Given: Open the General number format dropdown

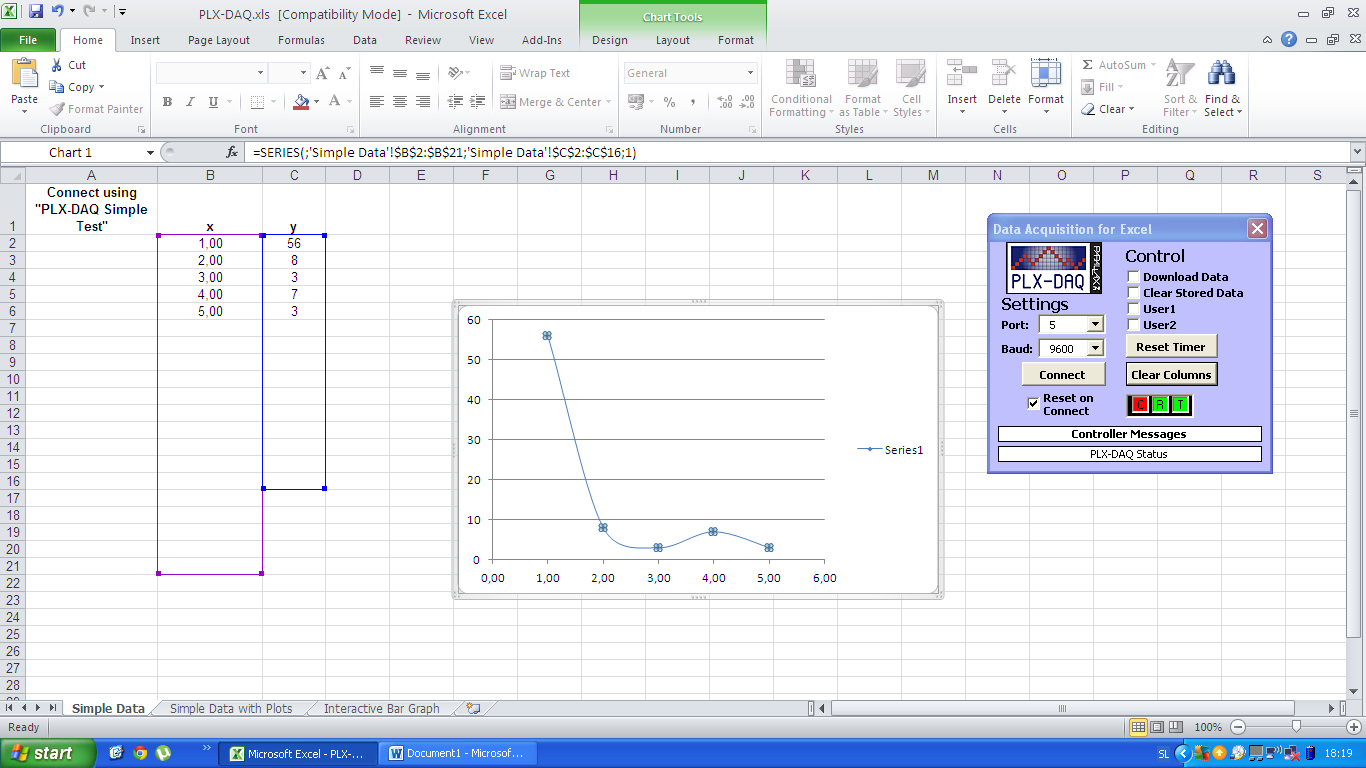Looking at the screenshot, I should pyautogui.click(x=748, y=73).
